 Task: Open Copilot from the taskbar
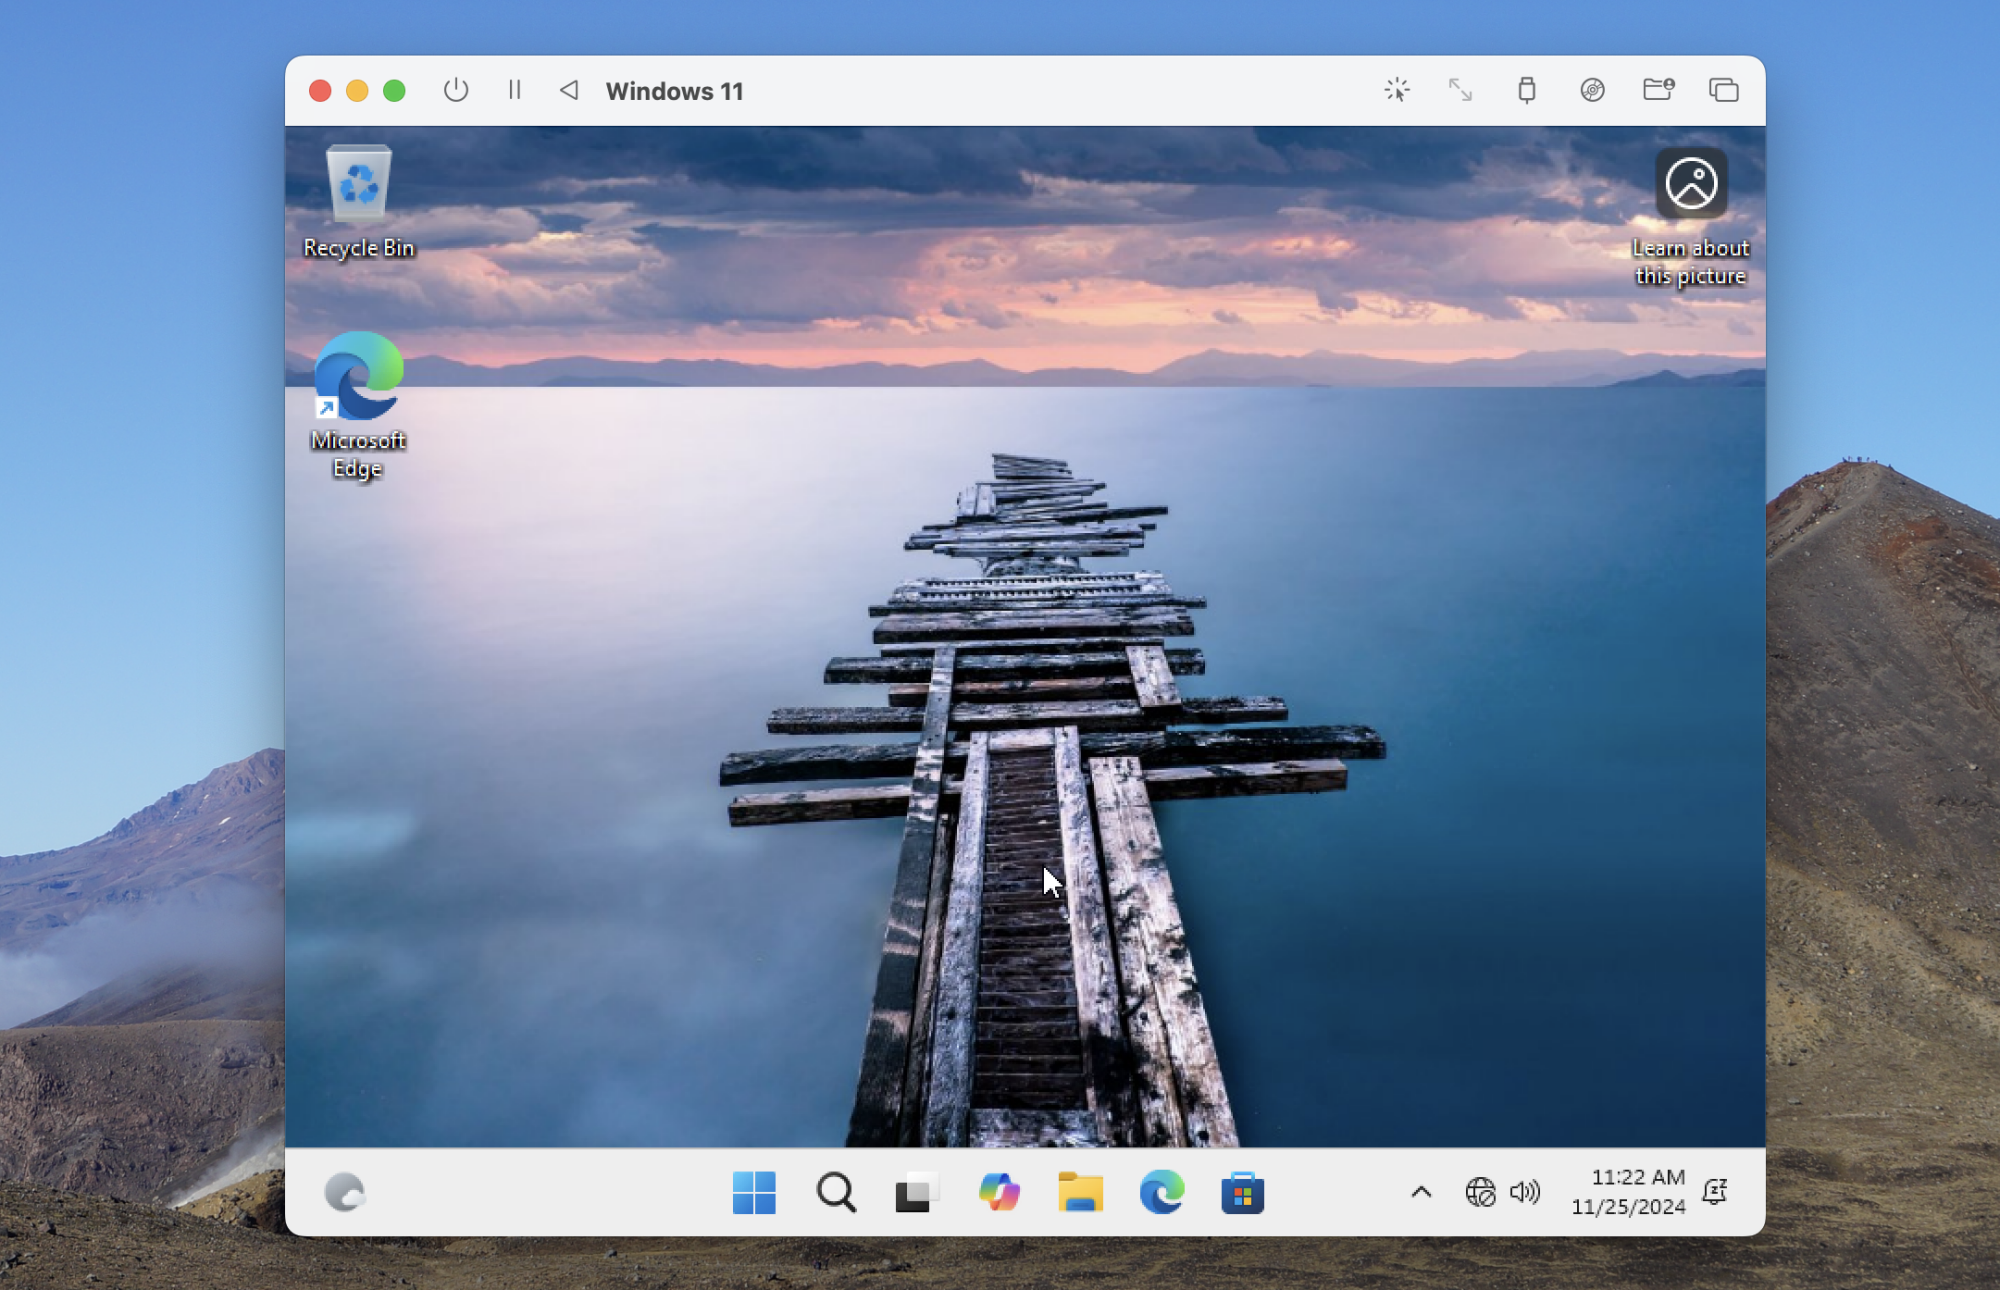998,1192
